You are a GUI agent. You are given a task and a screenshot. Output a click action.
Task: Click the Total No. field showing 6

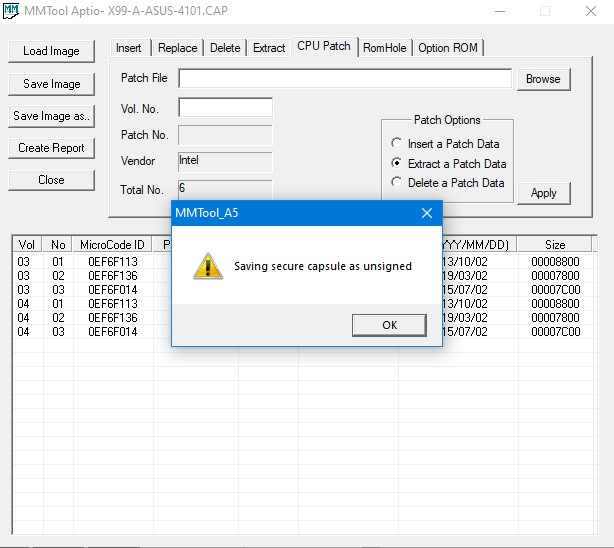[x=225, y=190]
